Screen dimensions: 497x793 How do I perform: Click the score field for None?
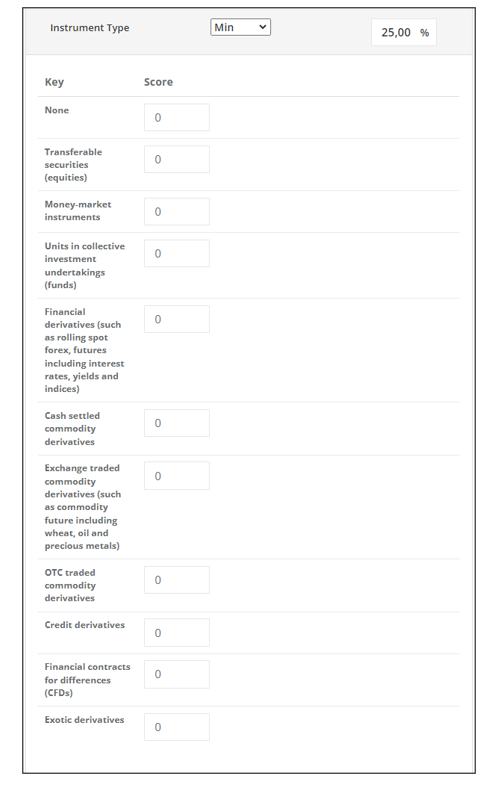(x=177, y=117)
